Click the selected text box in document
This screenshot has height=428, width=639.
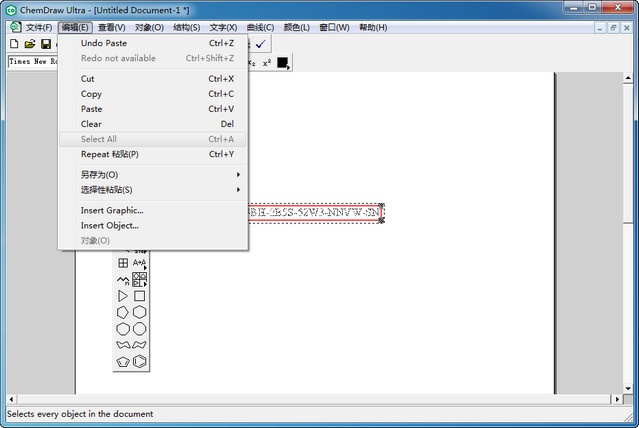315,212
